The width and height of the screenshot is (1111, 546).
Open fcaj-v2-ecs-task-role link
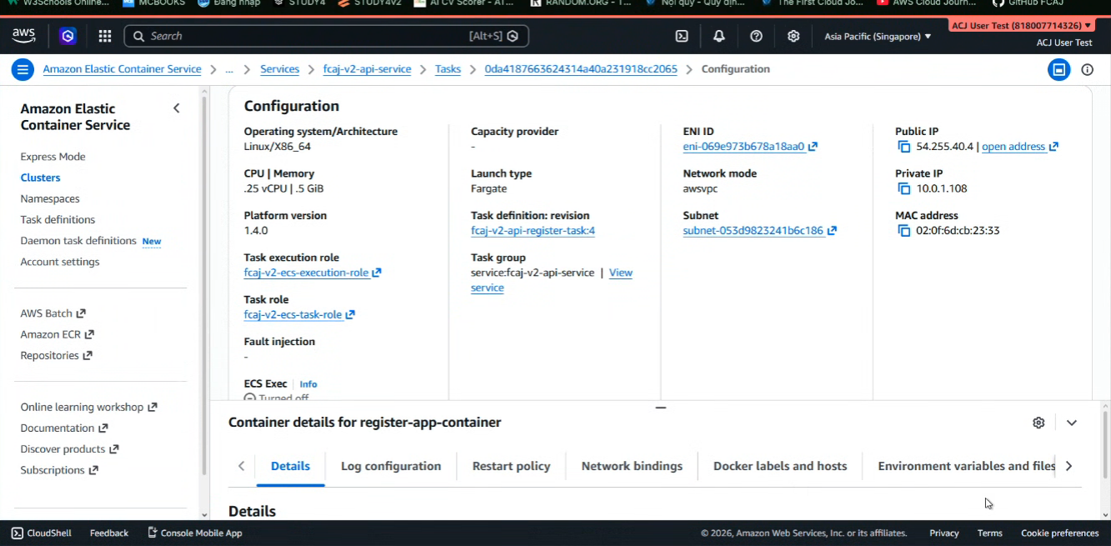tap(299, 314)
